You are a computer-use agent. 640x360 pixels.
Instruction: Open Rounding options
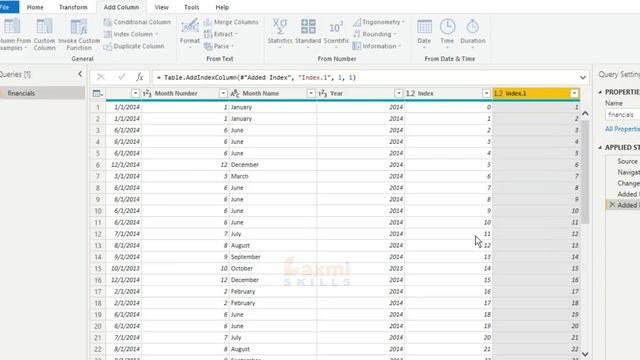(375, 34)
